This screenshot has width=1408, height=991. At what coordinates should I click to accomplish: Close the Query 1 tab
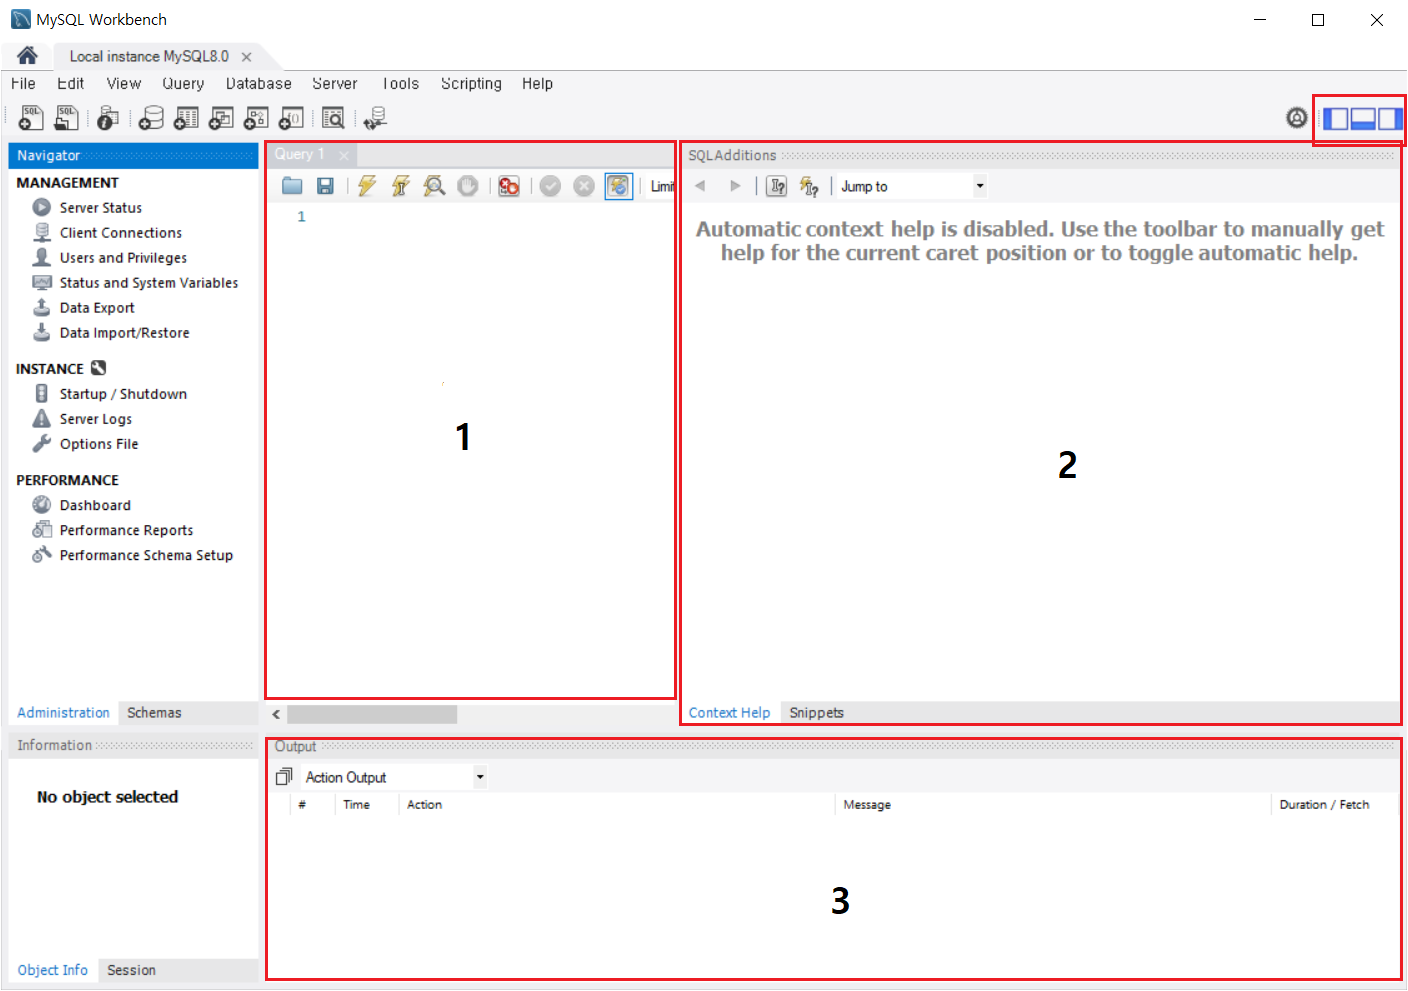(344, 155)
